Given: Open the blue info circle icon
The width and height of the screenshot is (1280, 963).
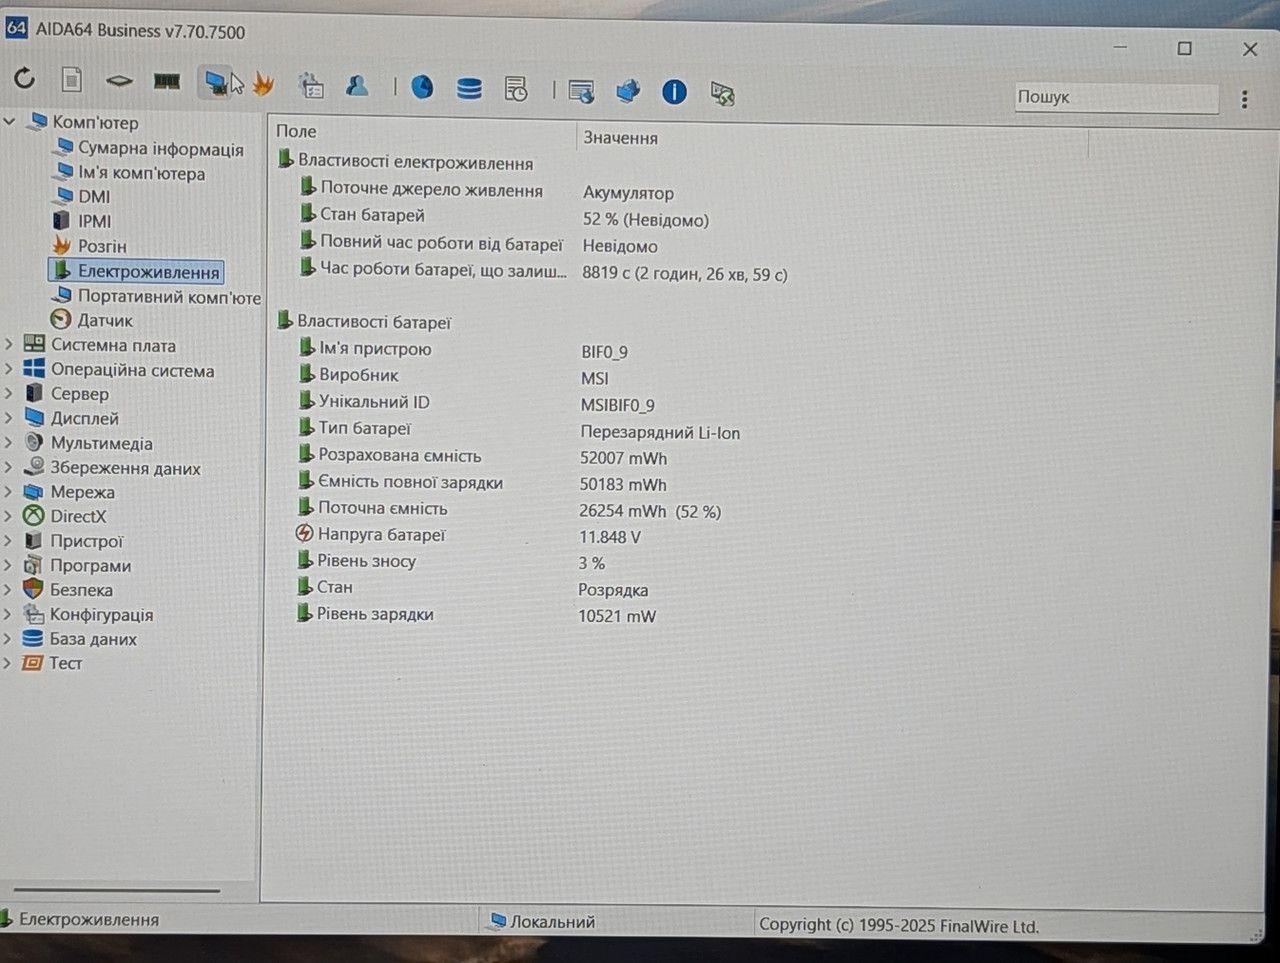Looking at the screenshot, I should [x=674, y=93].
